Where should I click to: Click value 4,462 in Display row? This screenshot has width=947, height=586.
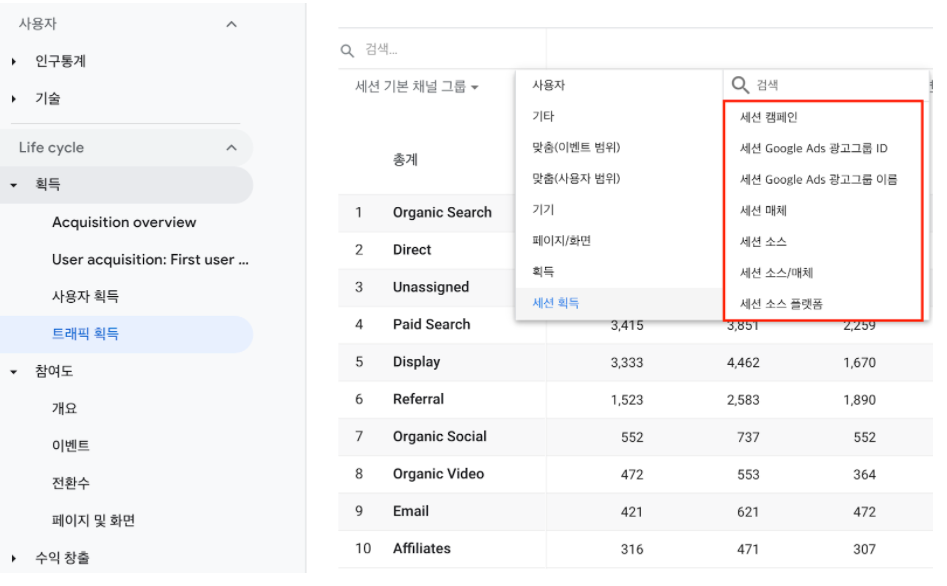743,363
